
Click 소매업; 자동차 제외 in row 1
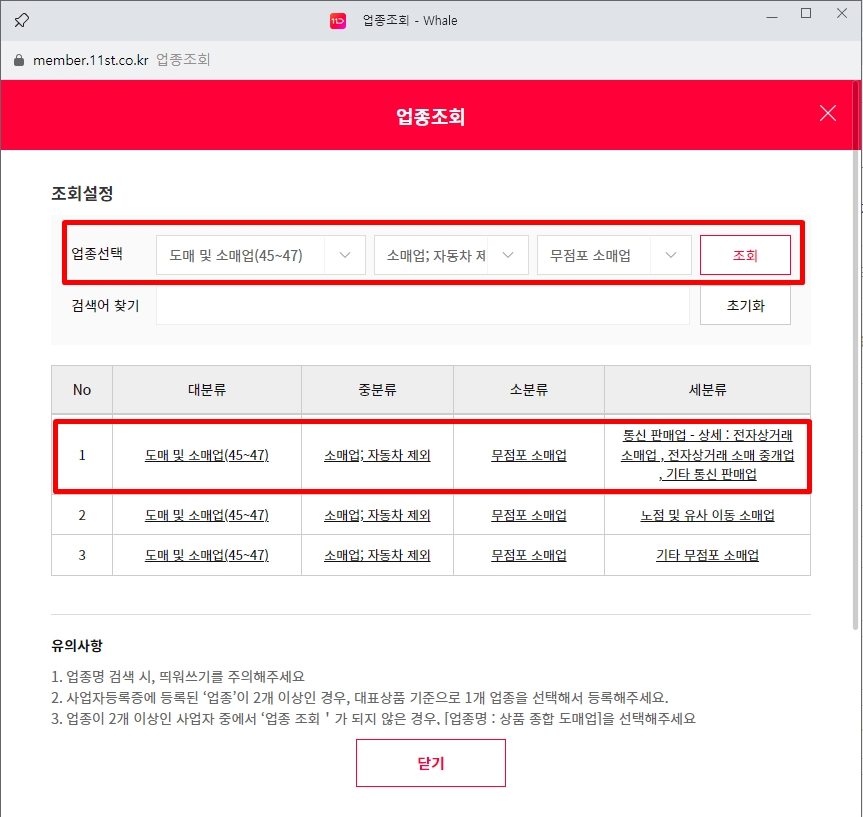[377, 455]
